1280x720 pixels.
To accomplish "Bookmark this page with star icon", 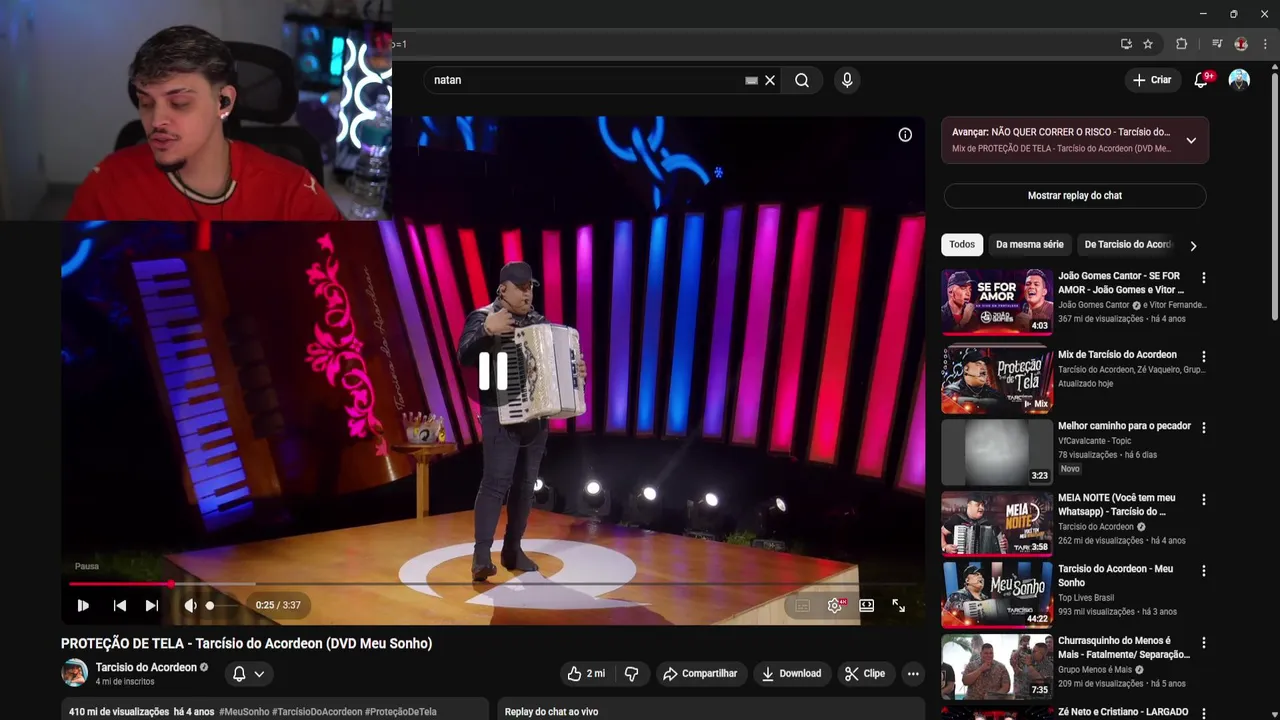I will pos(1148,44).
